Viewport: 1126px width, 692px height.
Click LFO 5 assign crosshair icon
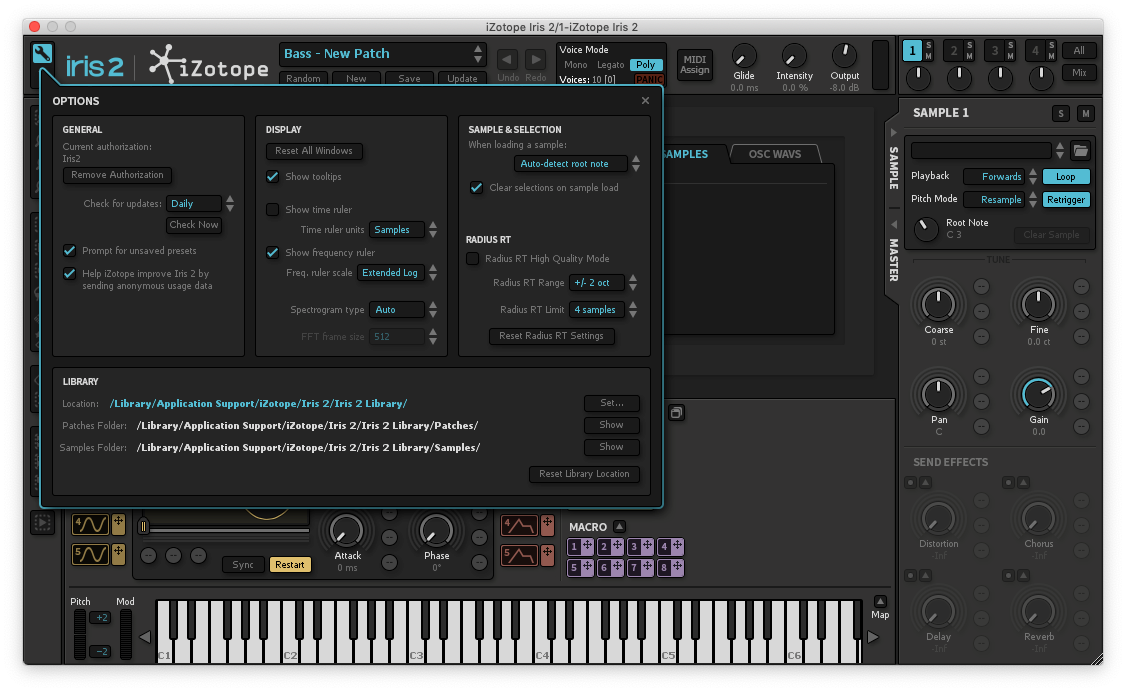118,554
